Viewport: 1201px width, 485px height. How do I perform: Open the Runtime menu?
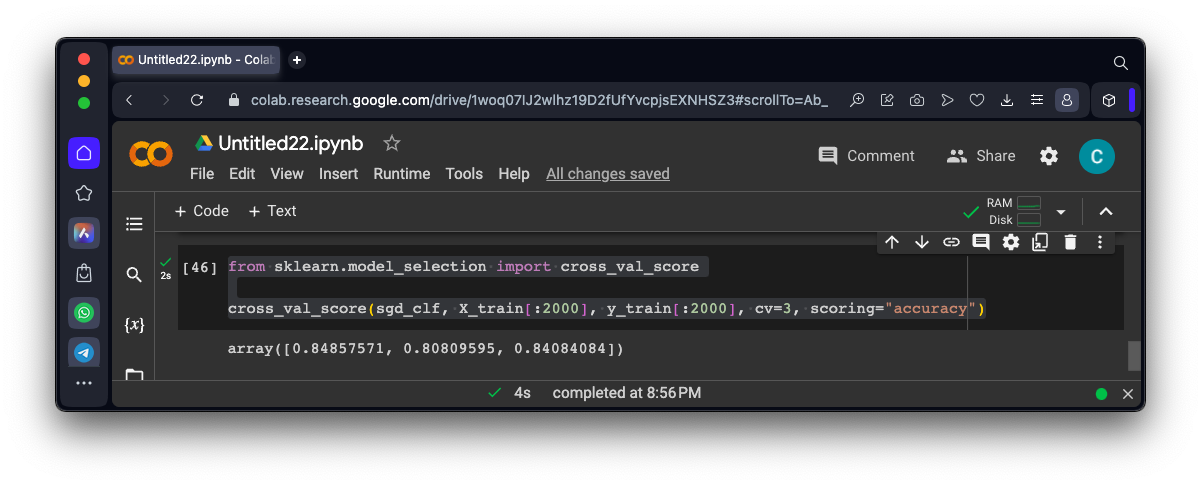tap(401, 174)
